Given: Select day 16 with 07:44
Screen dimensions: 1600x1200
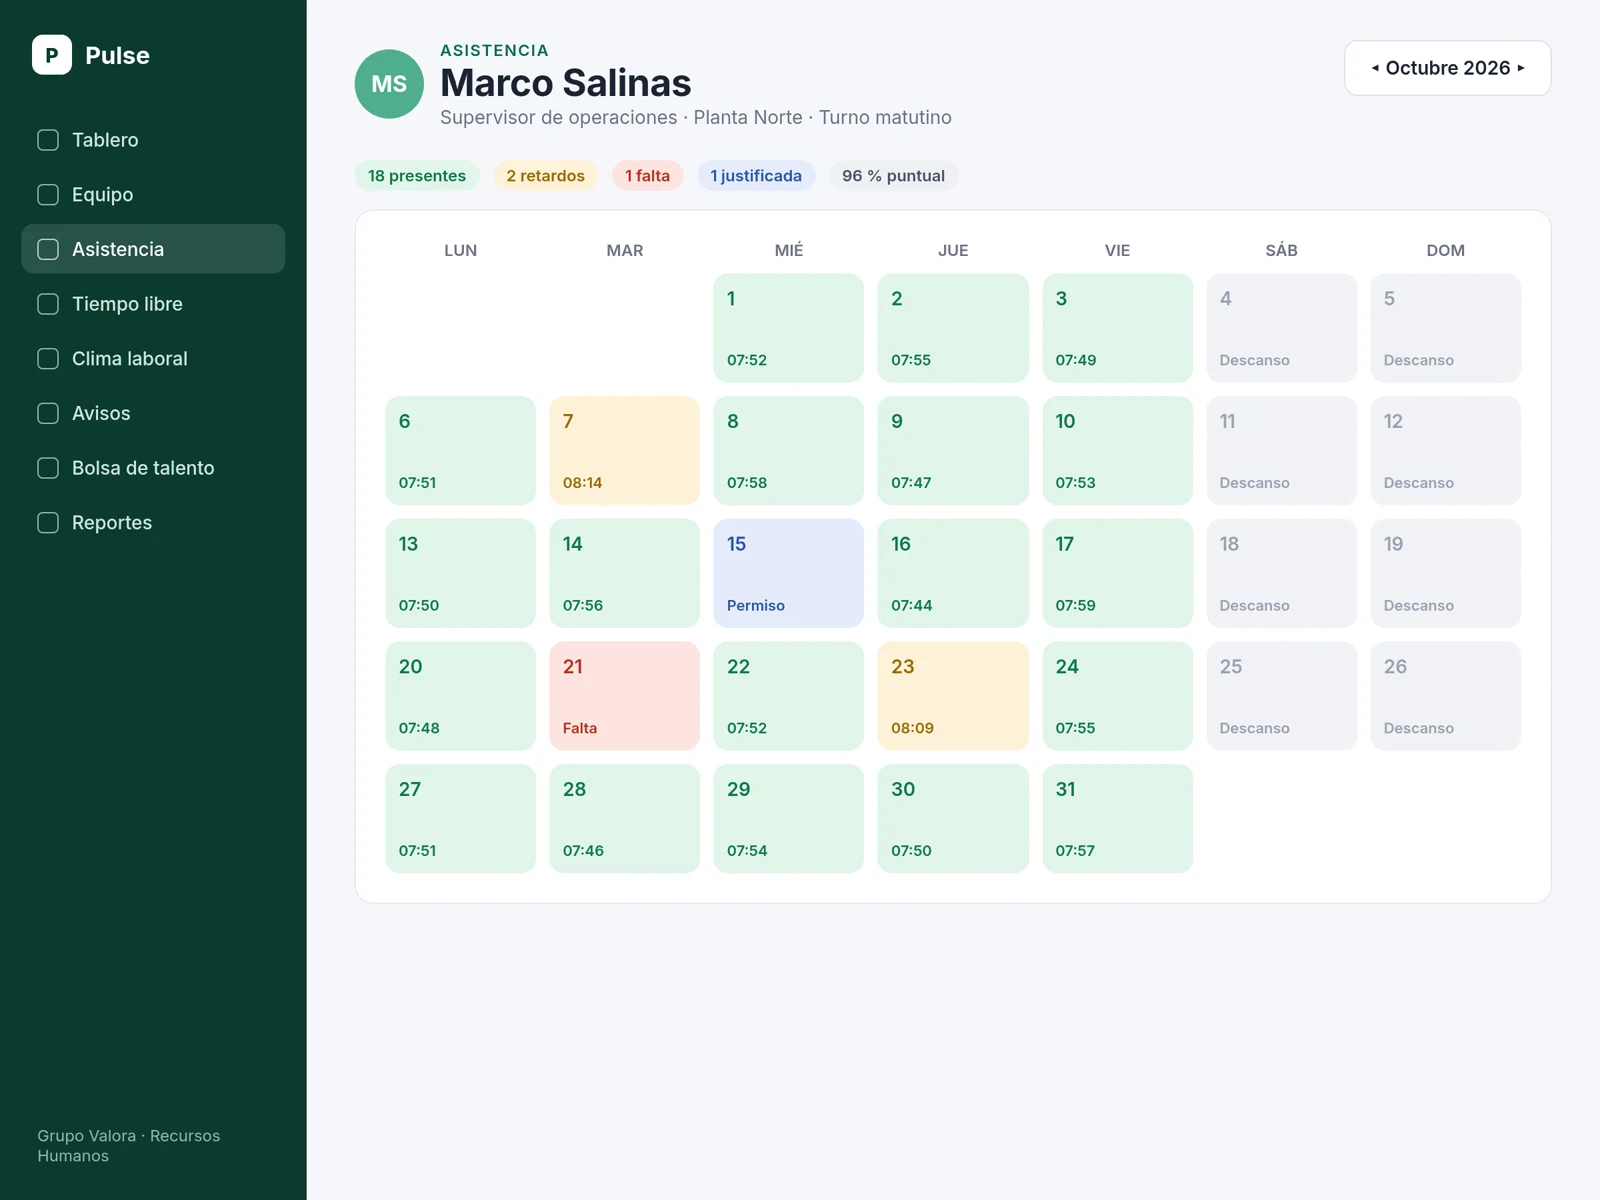Looking at the screenshot, I should pyautogui.click(x=953, y=573).
